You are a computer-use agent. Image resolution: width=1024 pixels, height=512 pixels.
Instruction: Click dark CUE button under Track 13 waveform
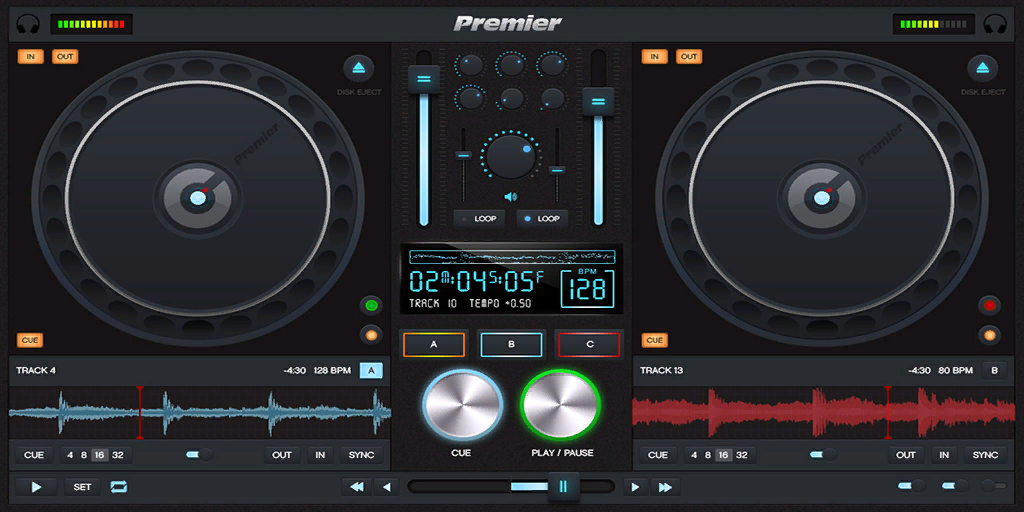click(x=658, y=455)
